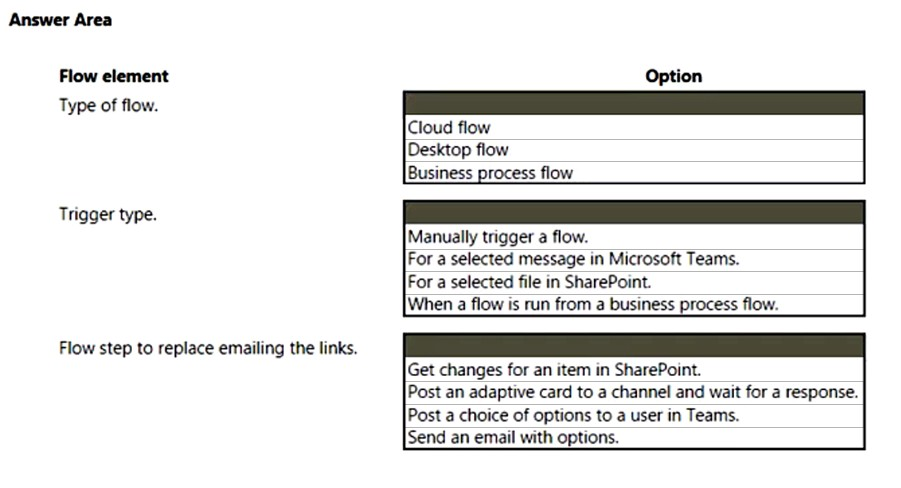Open the Trigger type dropdown header
Image resolution: width=901 pixels, height=488 pixels.
(x=634, y=213)
